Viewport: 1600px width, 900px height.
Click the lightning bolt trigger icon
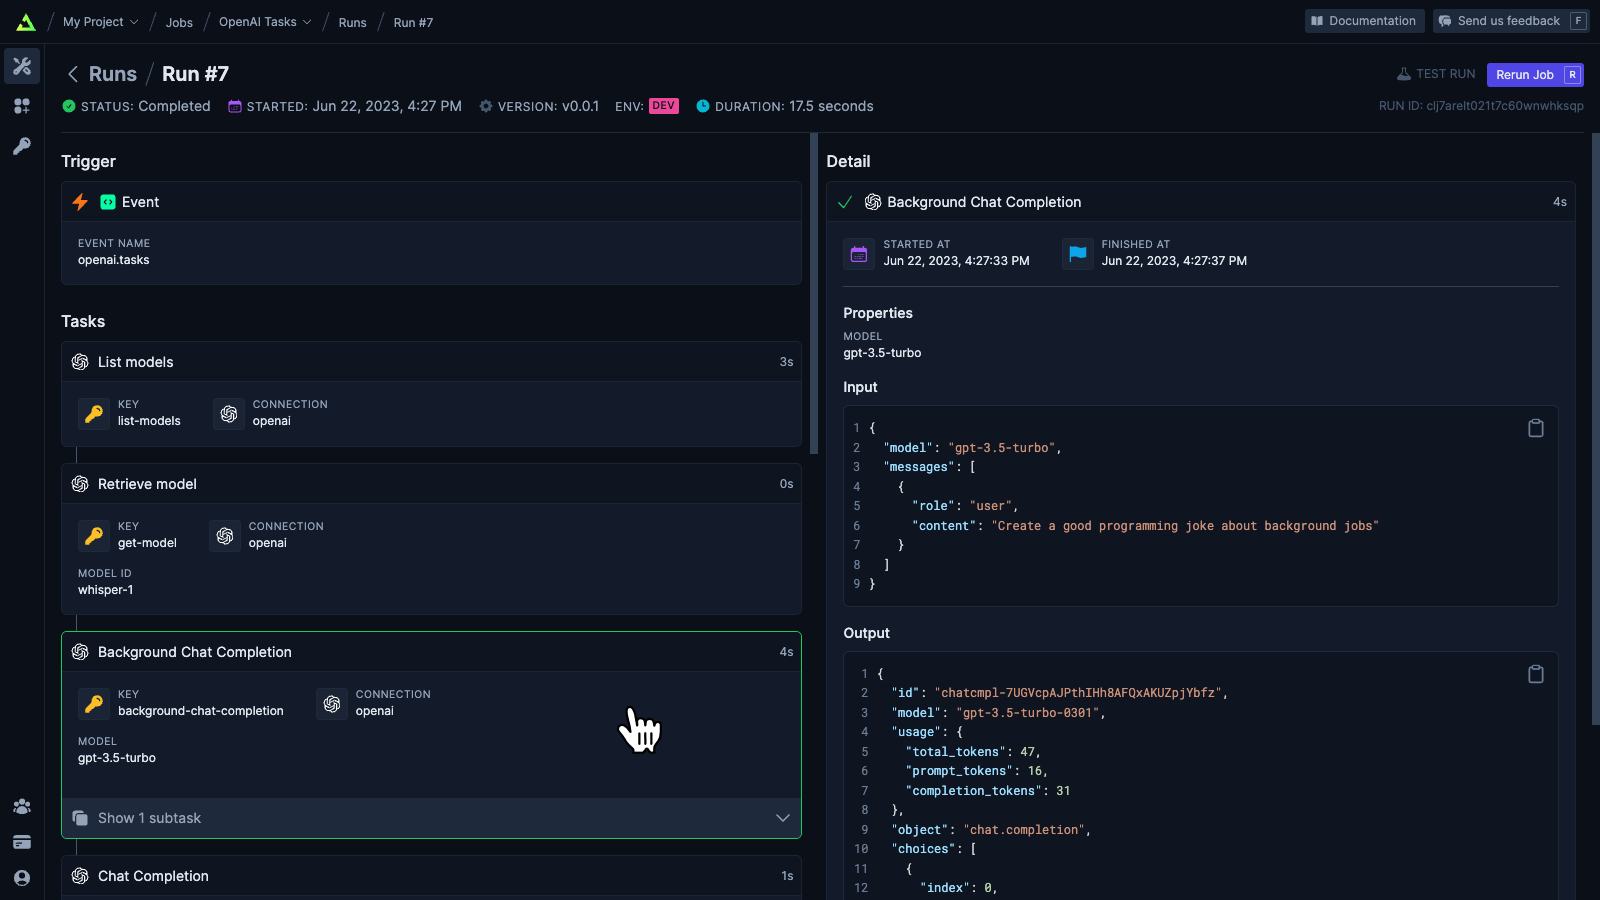(x=80, y=202)
